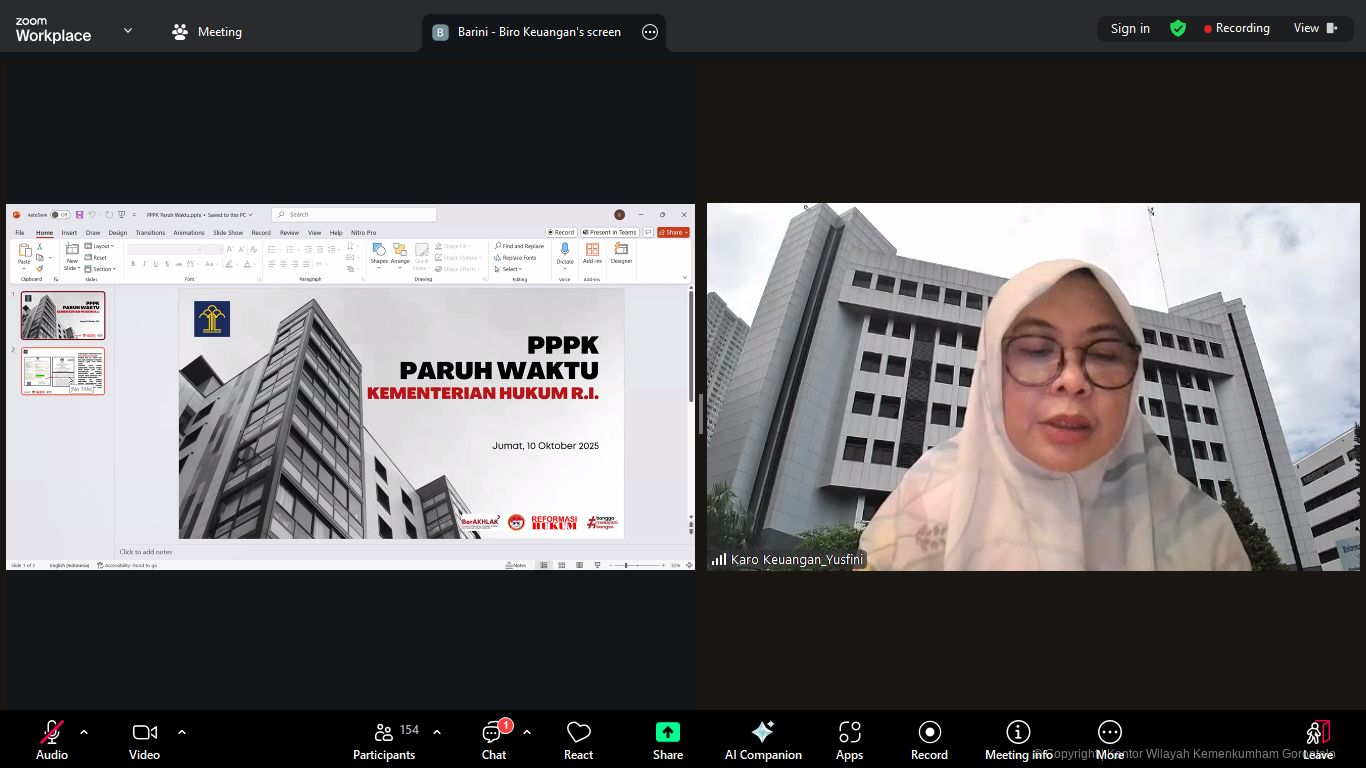Open AI Companion
The image size is (1366, 768).
pos(763,741)
